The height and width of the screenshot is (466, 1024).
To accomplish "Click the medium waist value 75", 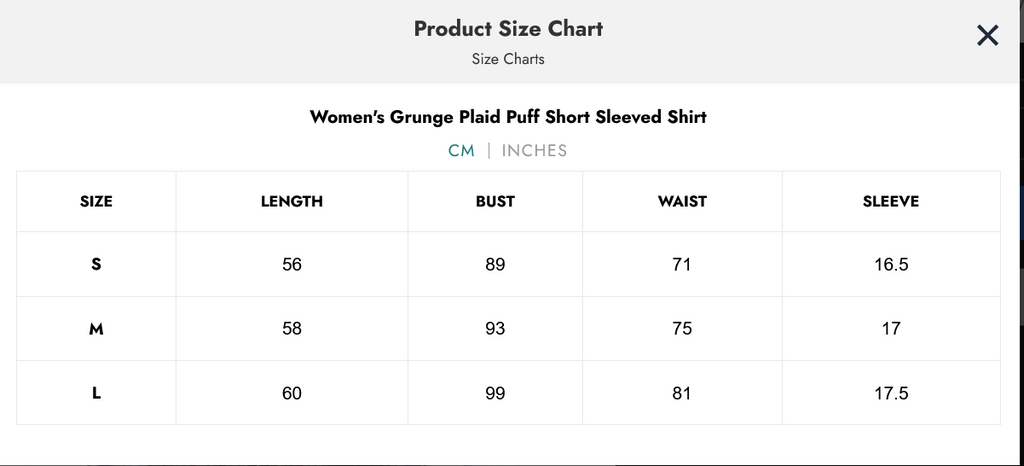I will click(x=682, y=329).
